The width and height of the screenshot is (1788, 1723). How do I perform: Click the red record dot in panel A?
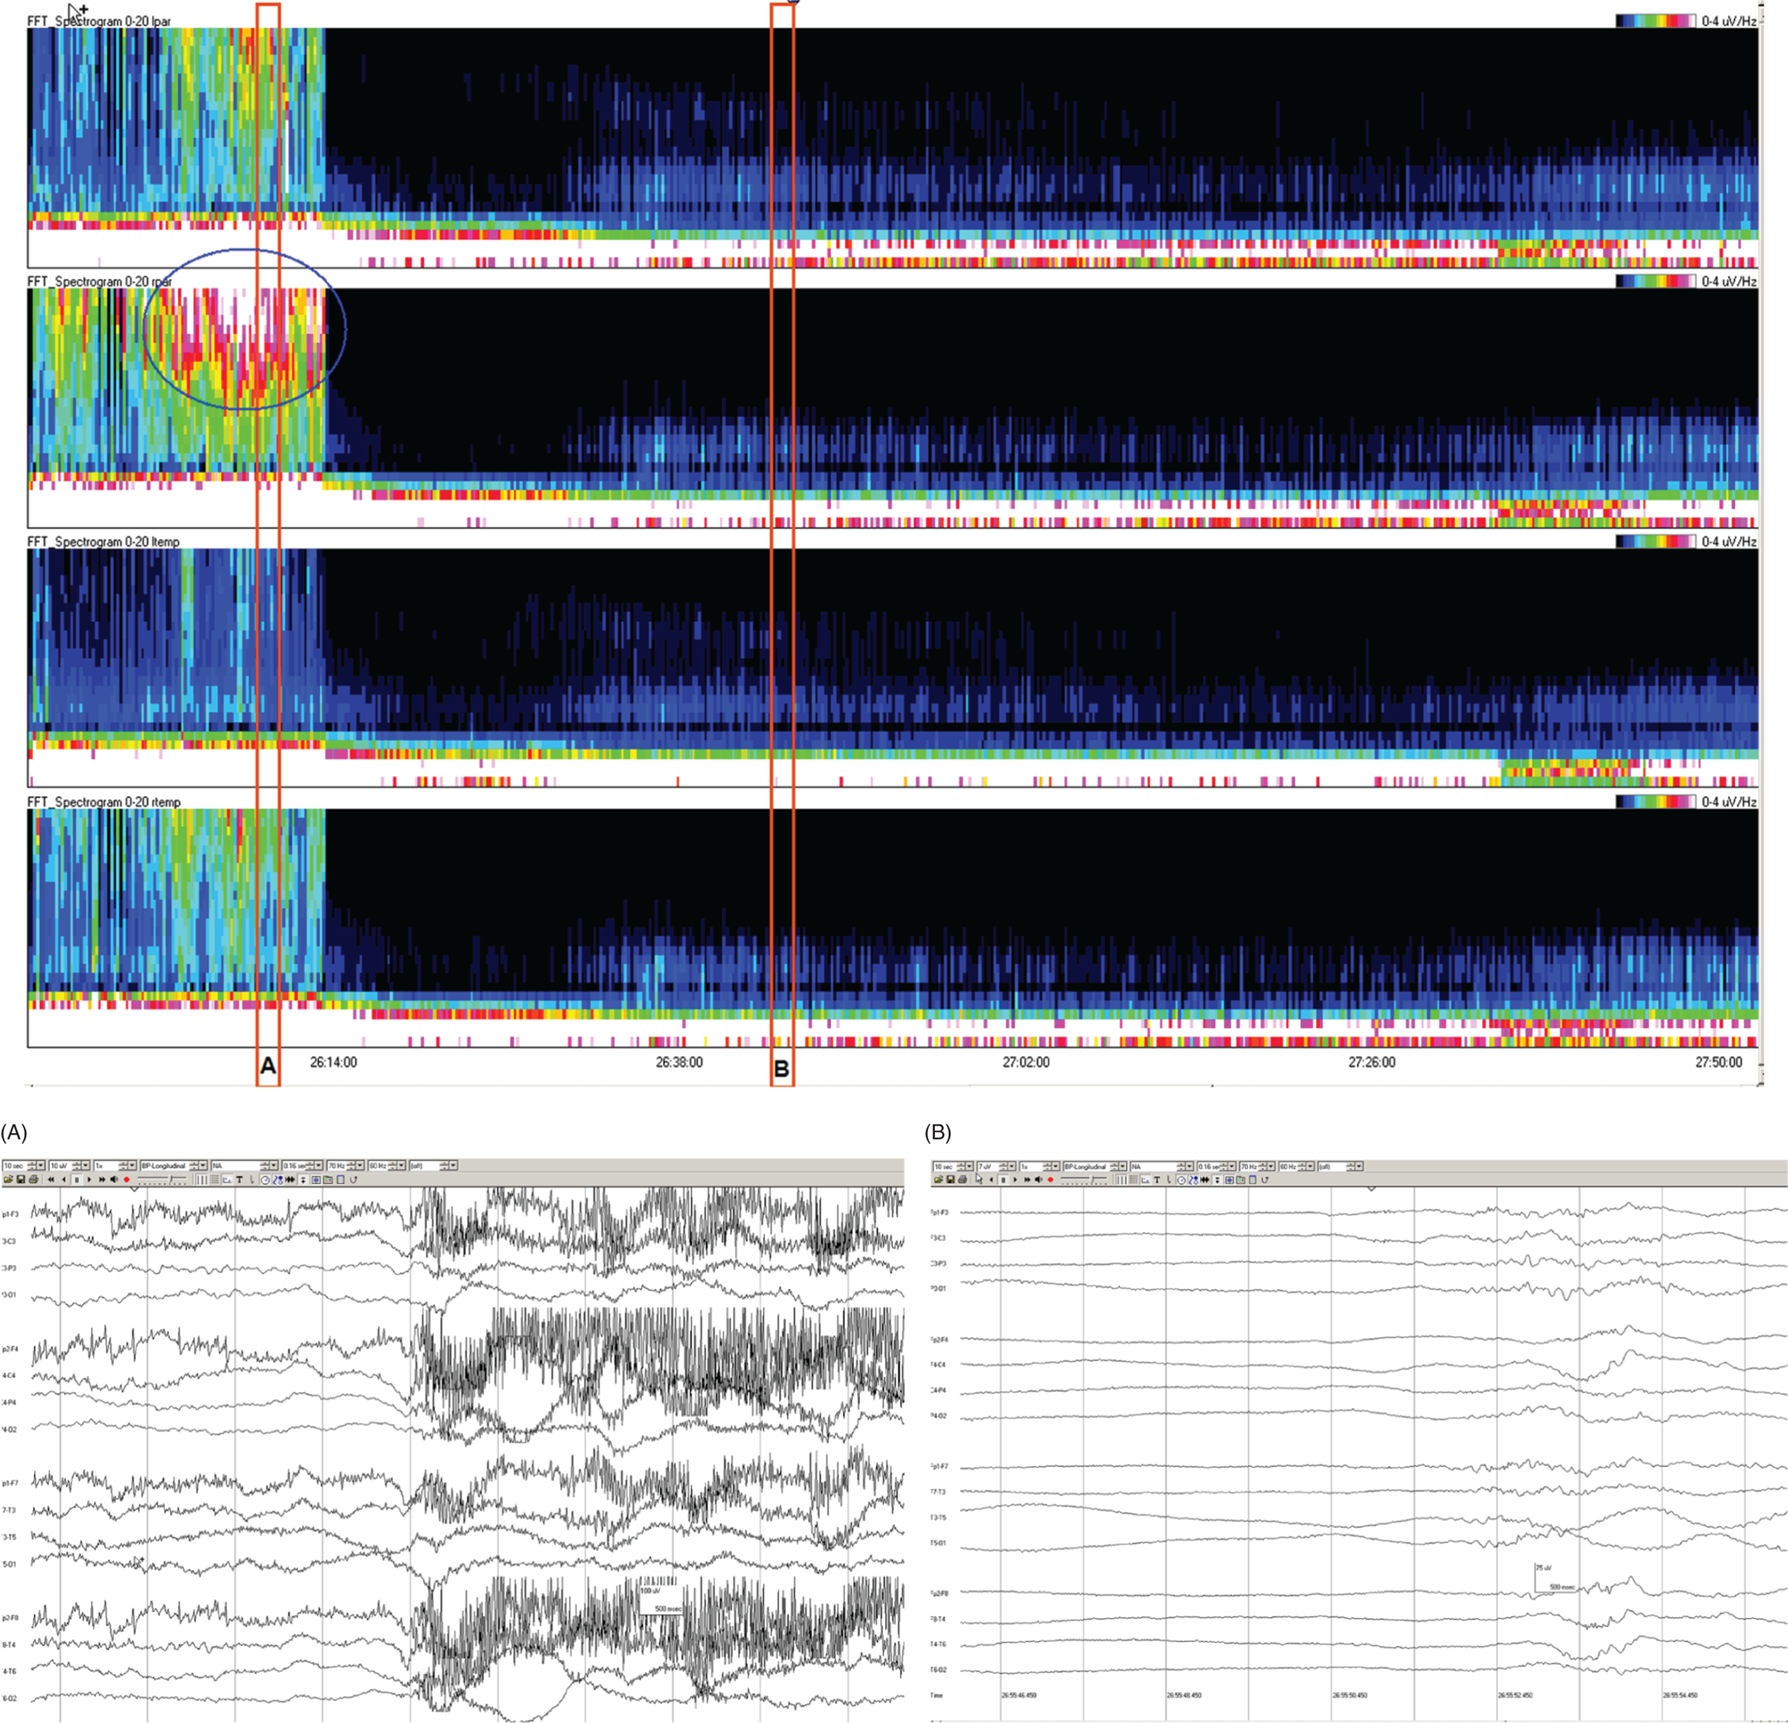point(126,1180)
